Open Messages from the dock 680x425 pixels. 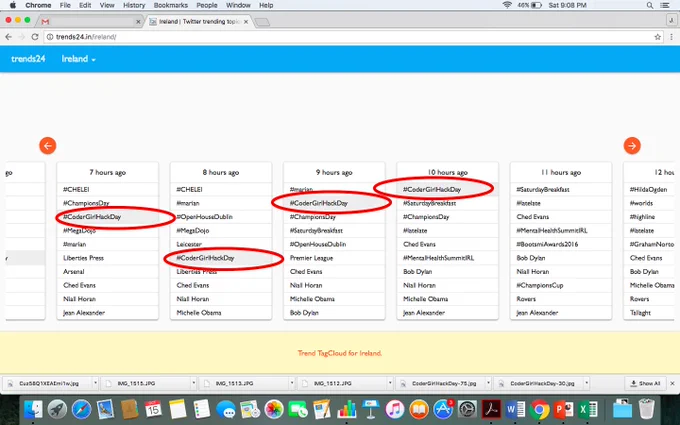226,409
